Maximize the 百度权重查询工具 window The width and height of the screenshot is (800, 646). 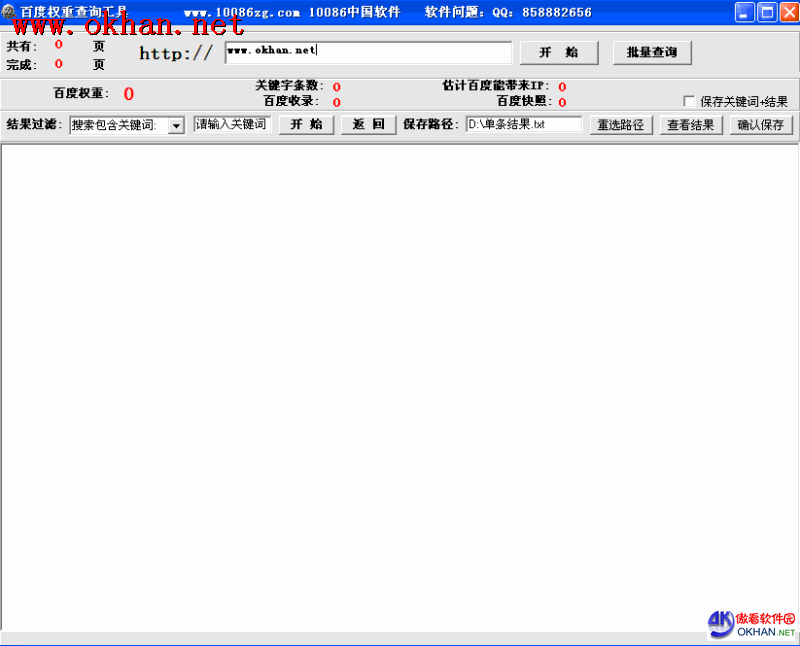click(x=767, y=12)
